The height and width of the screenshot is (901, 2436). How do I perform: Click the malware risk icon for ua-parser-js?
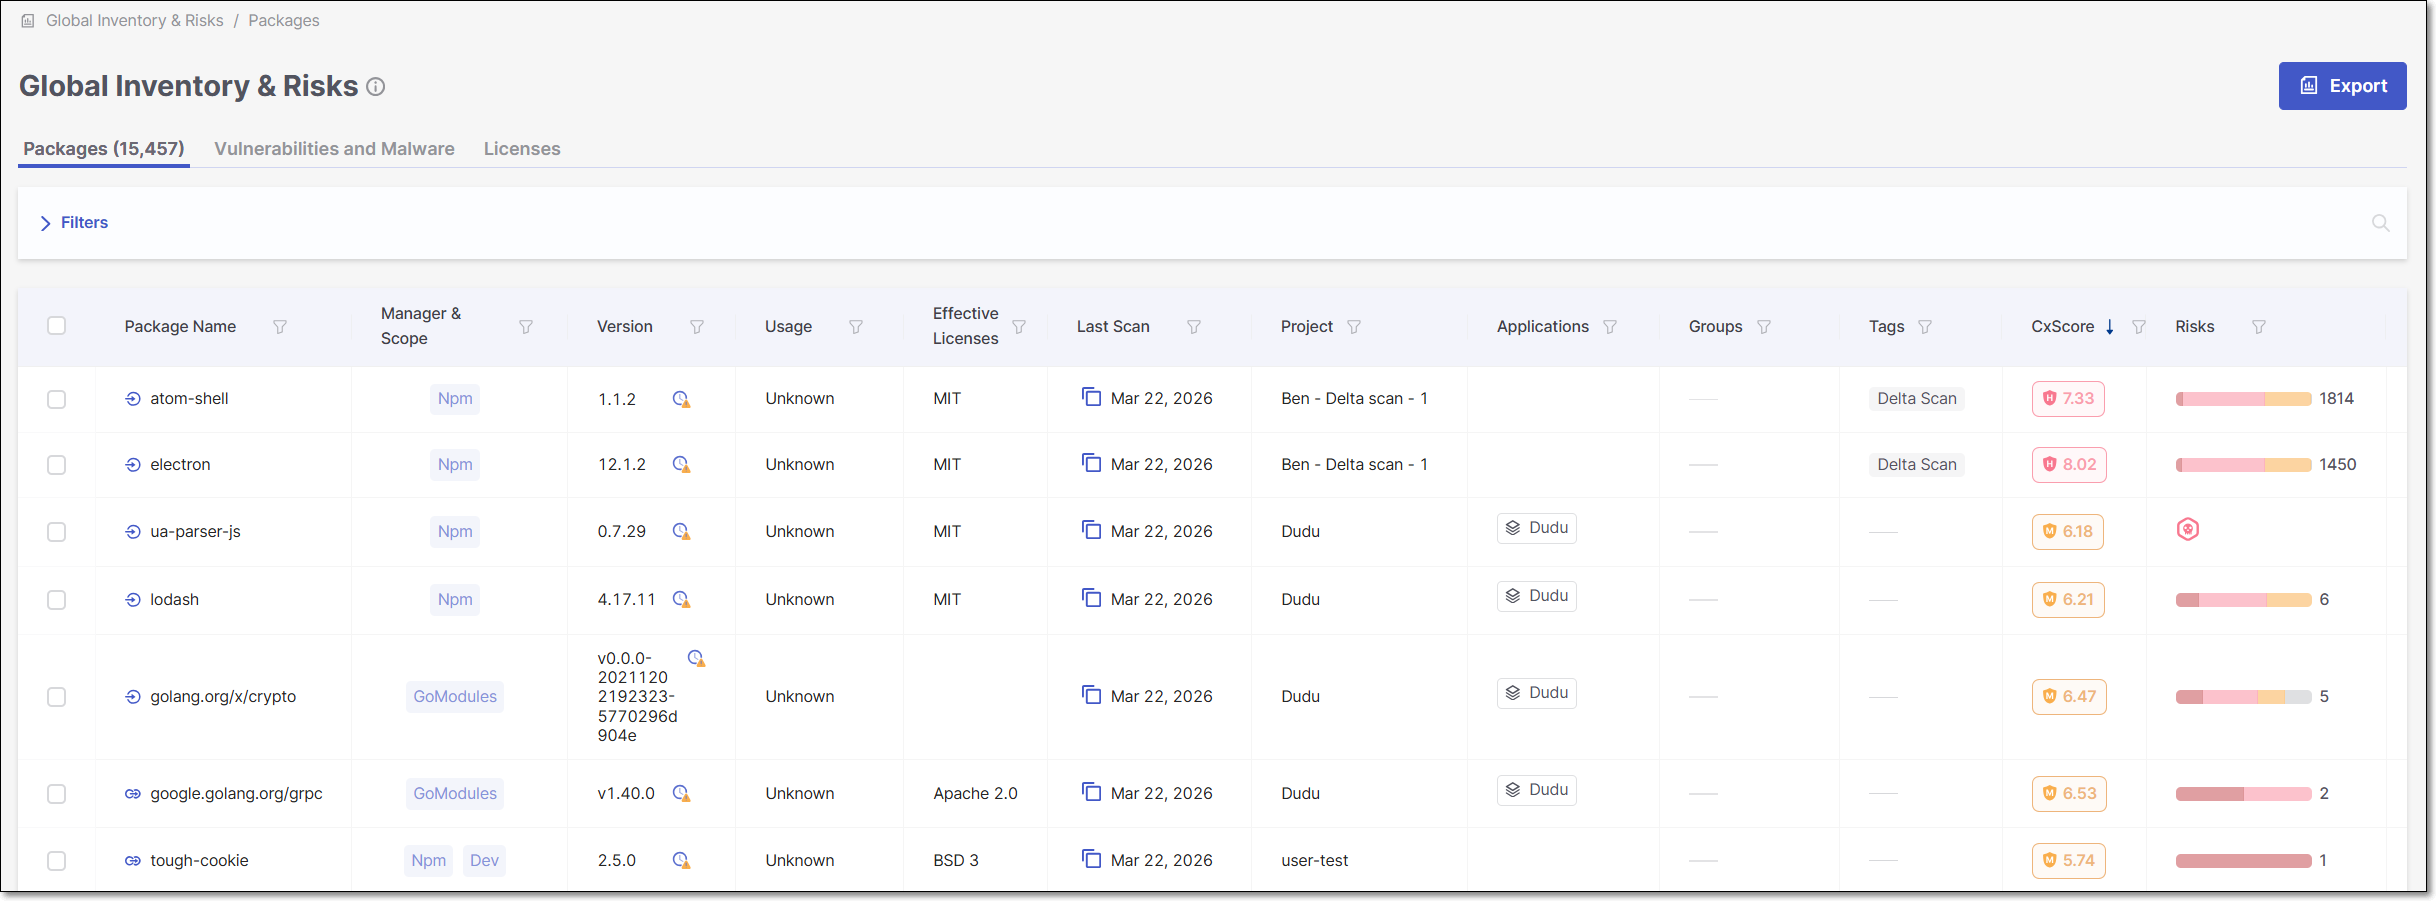coord(2187,530)
